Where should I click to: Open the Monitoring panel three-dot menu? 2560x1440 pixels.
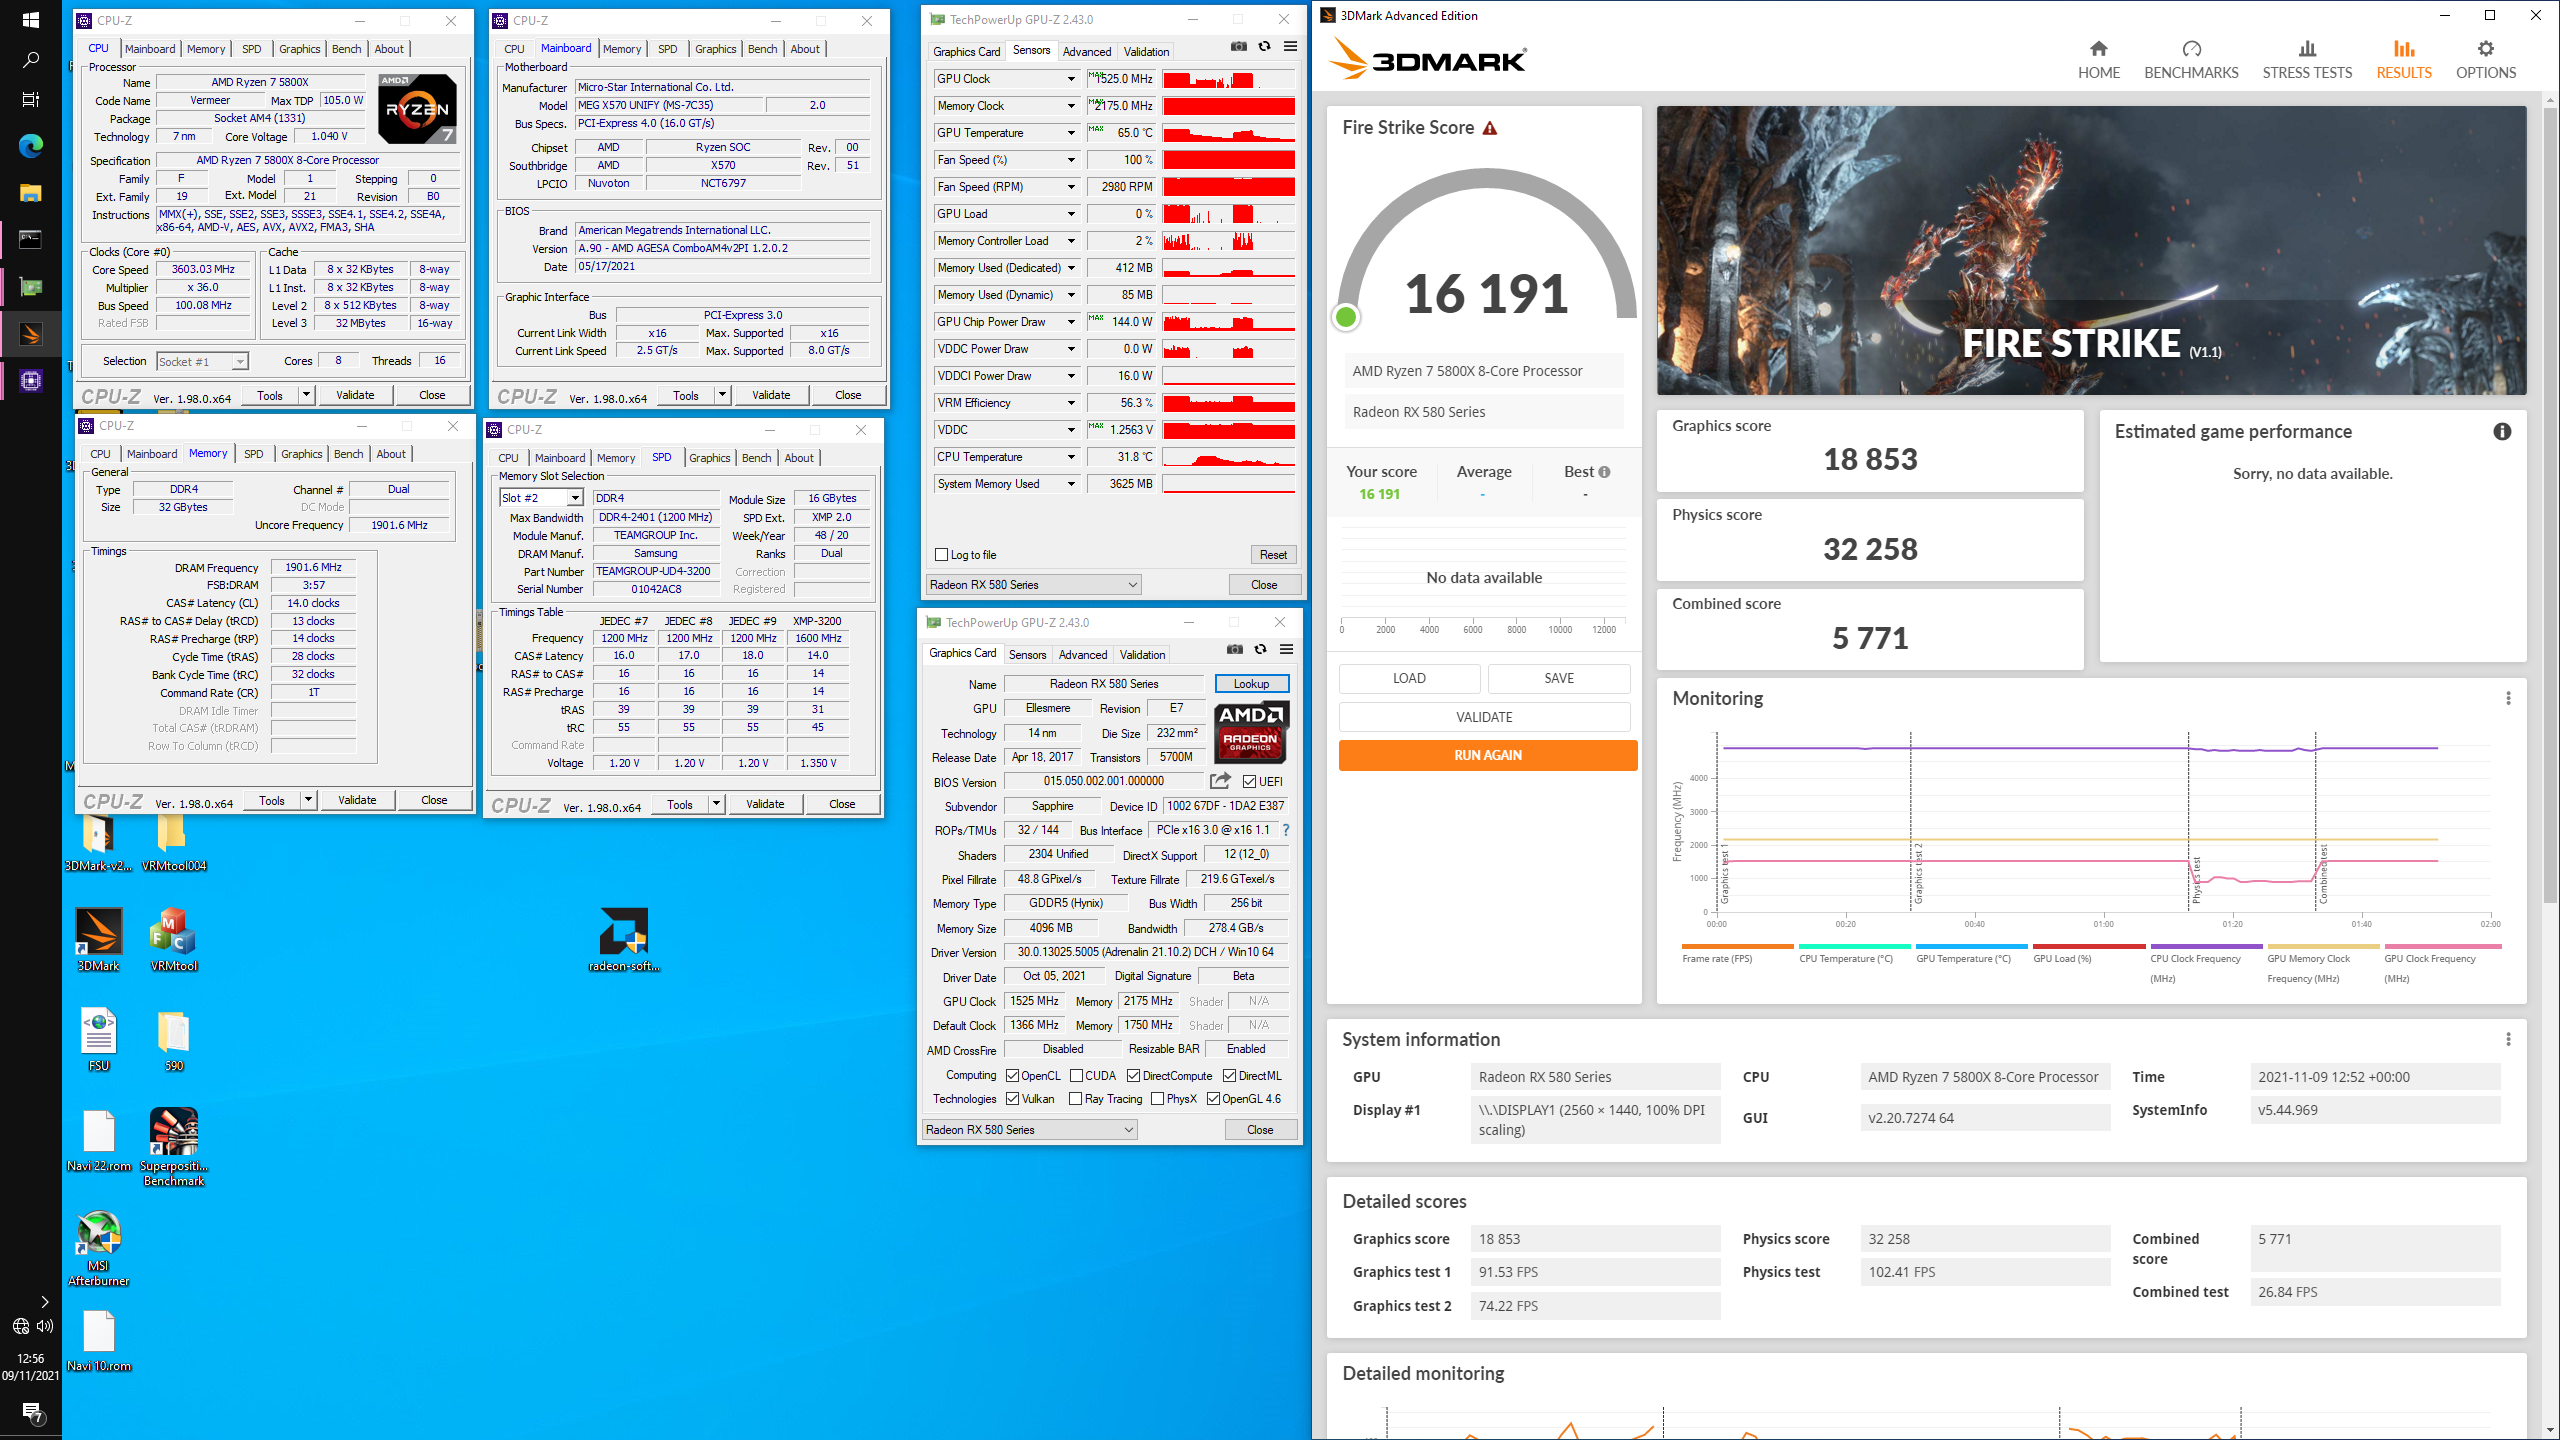click(2508, 698)
